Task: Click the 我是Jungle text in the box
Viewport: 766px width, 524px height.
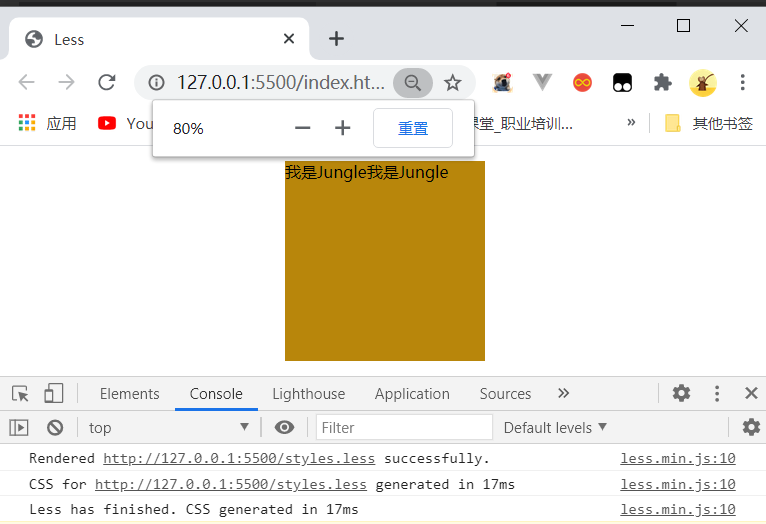Action: pyautogui.click(x=366, y=172)
